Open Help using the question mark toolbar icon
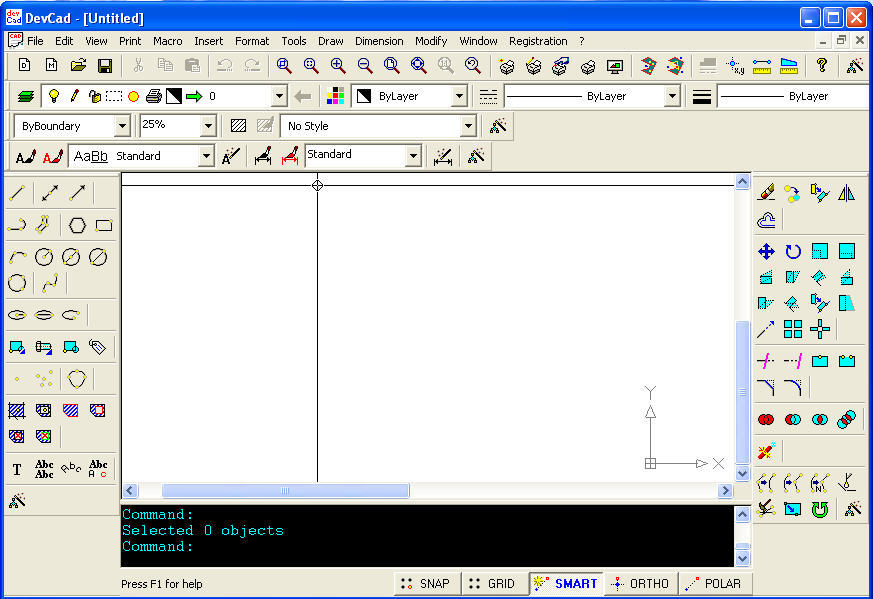 [821, 64]
